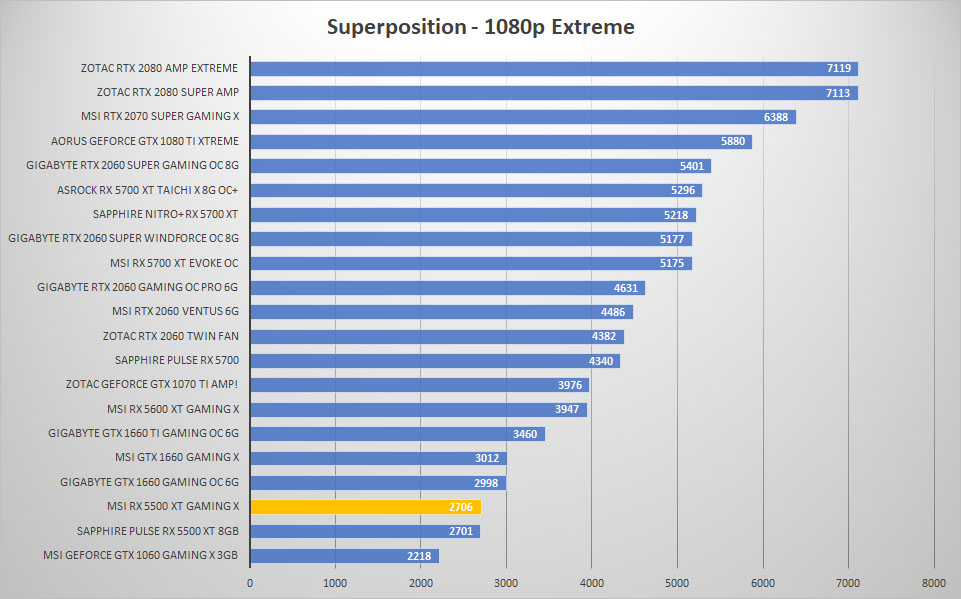Click the chart title Superposition - 1080p Extreme
Screen dimensions: 961x599
480,27
